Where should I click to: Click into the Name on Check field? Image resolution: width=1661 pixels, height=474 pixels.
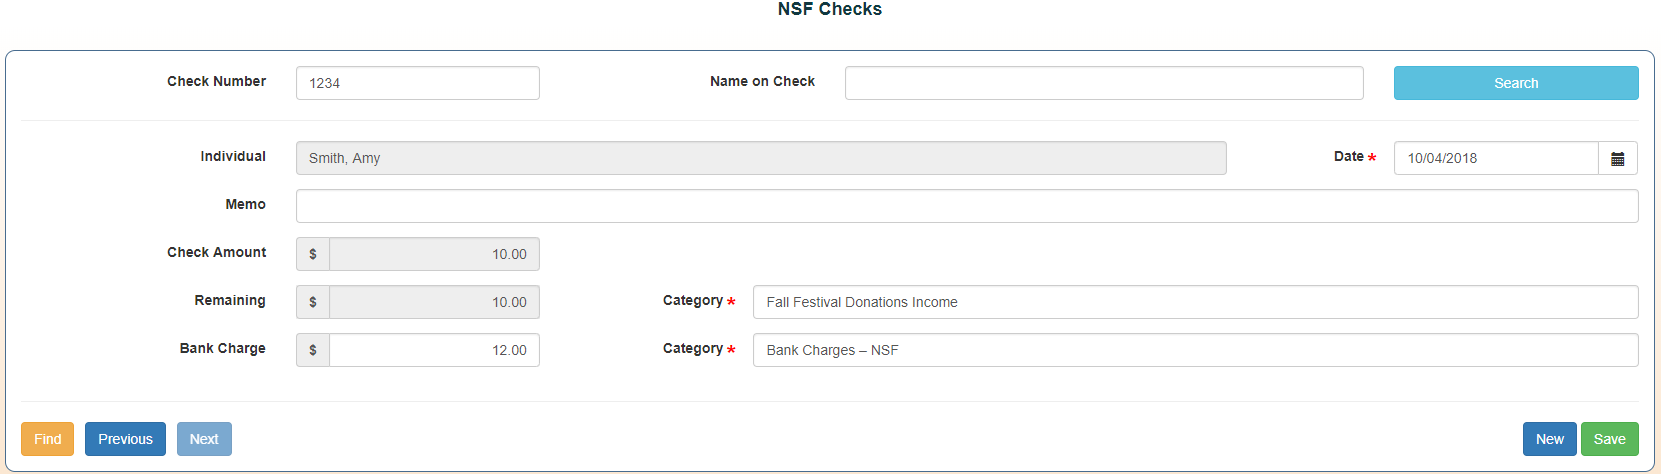pyautogui.click(x=1103, y=83)
